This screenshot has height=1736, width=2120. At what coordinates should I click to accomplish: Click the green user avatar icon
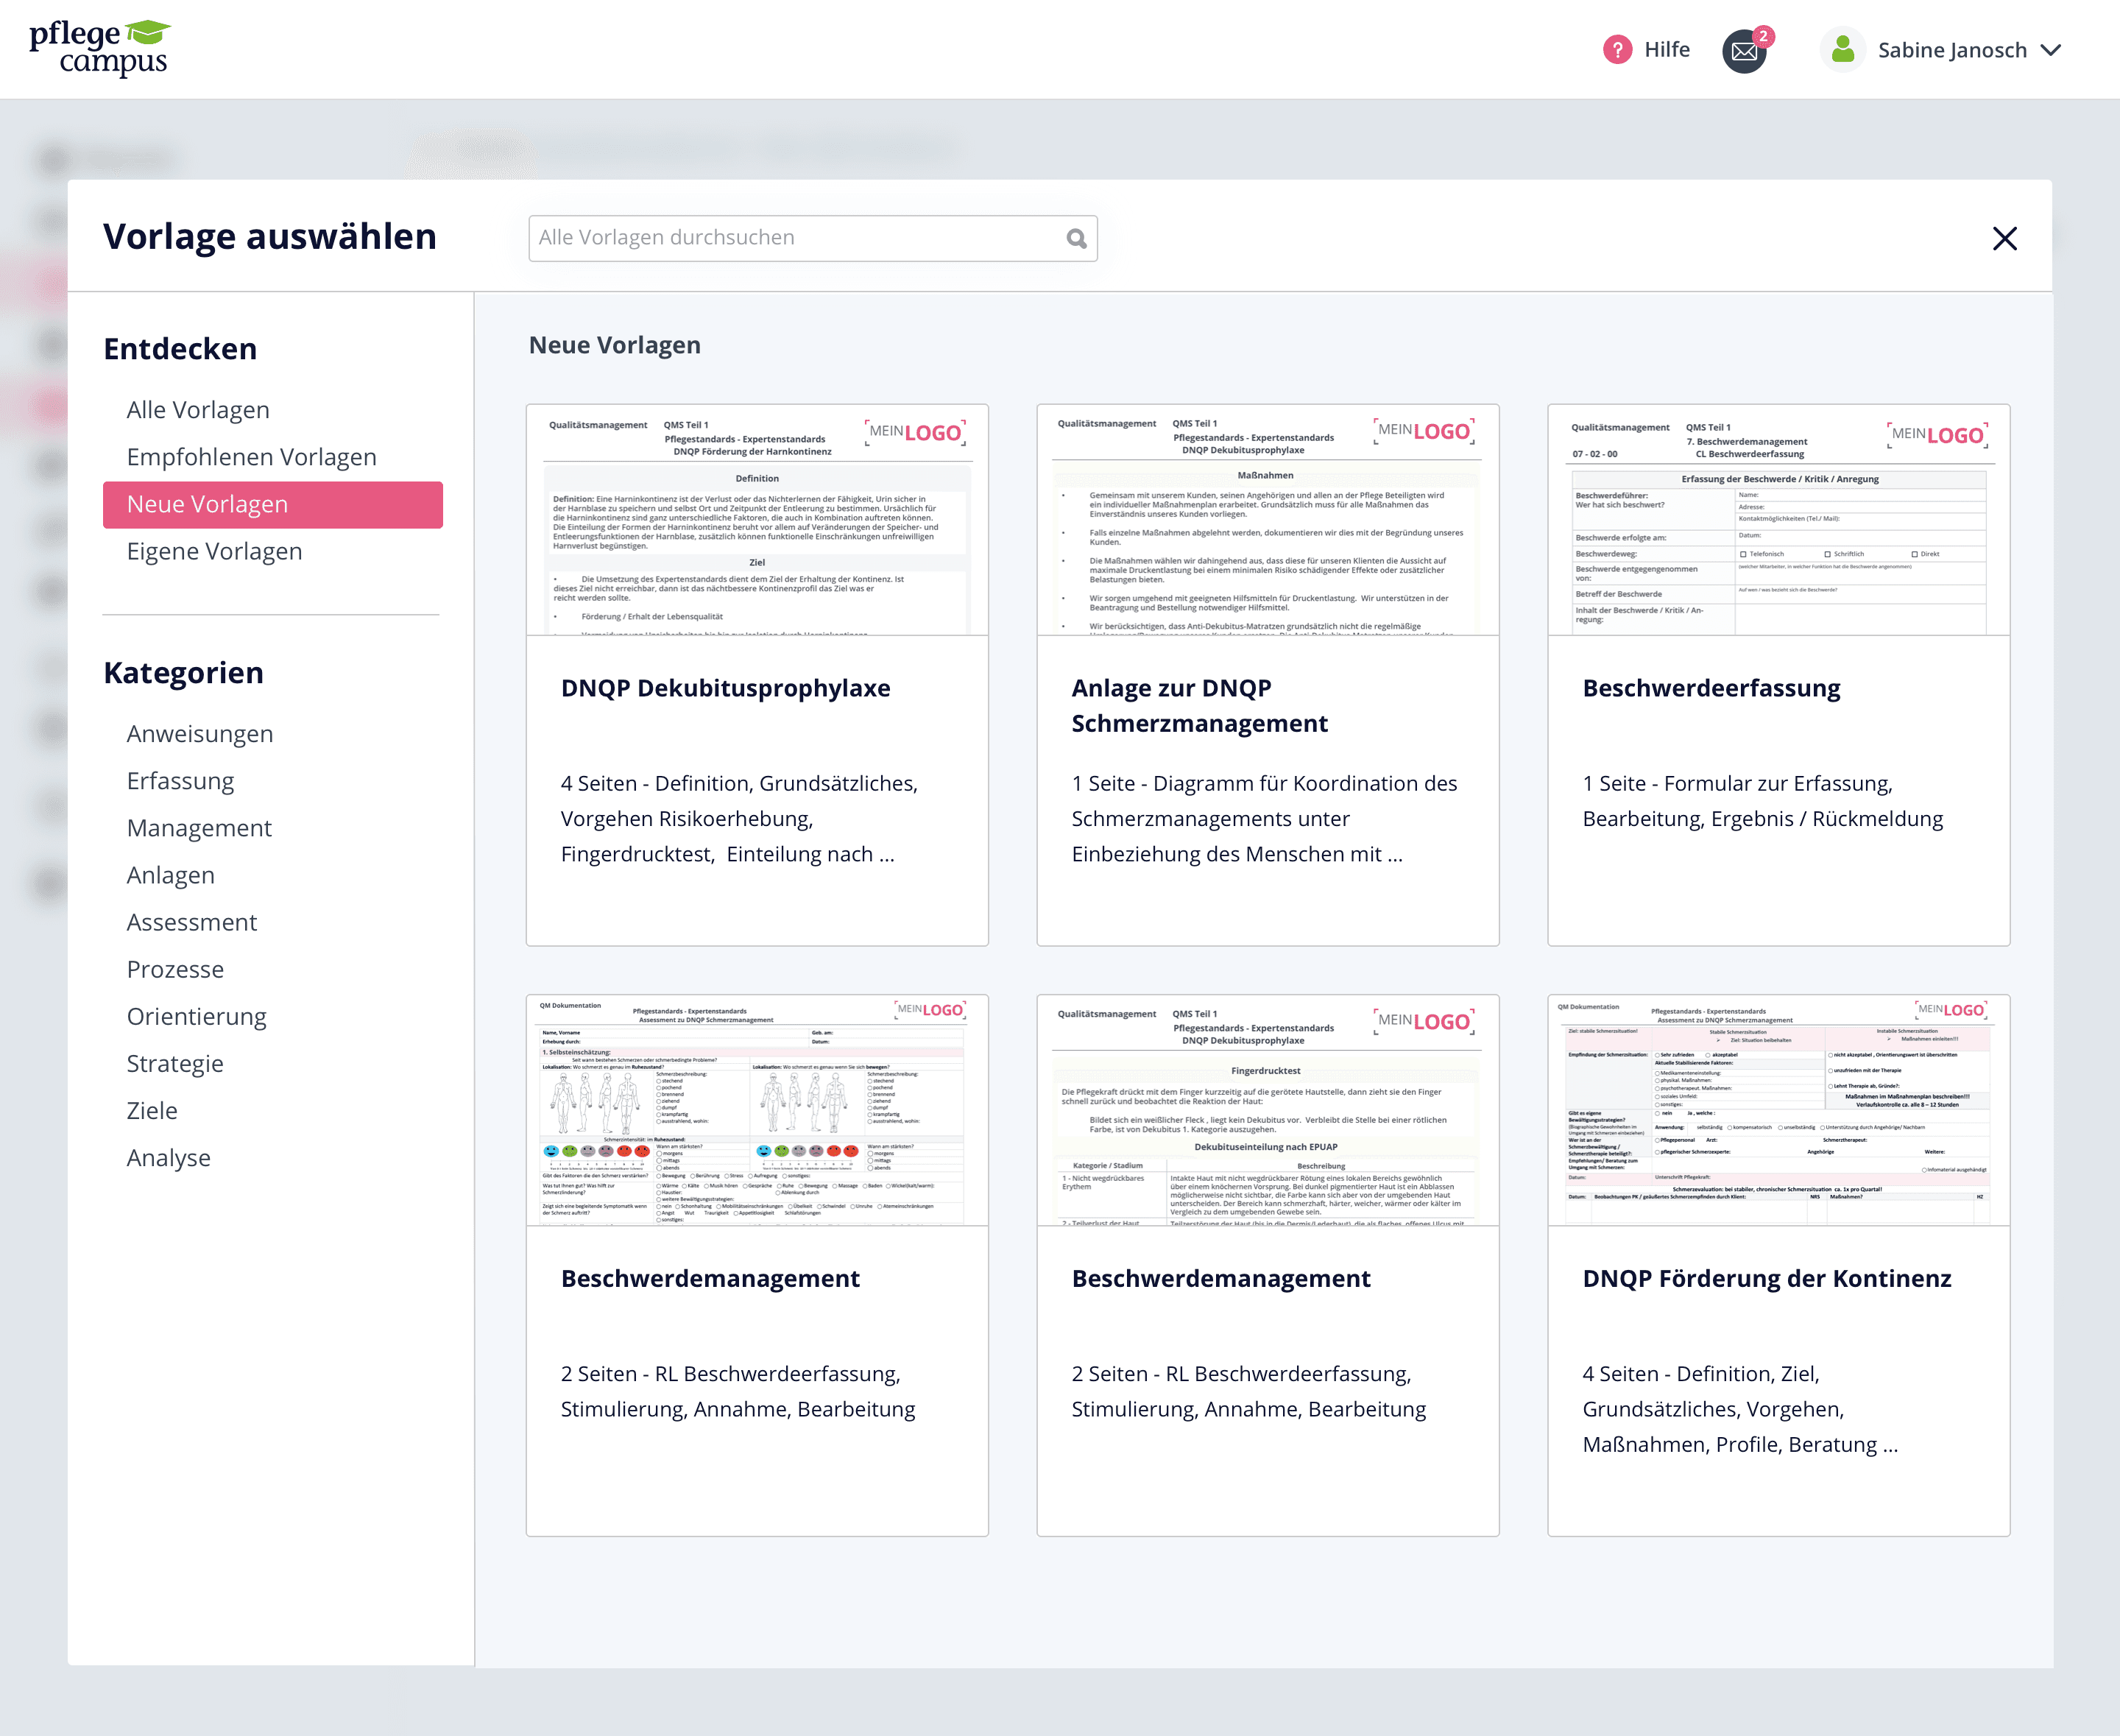point(1843,50)
